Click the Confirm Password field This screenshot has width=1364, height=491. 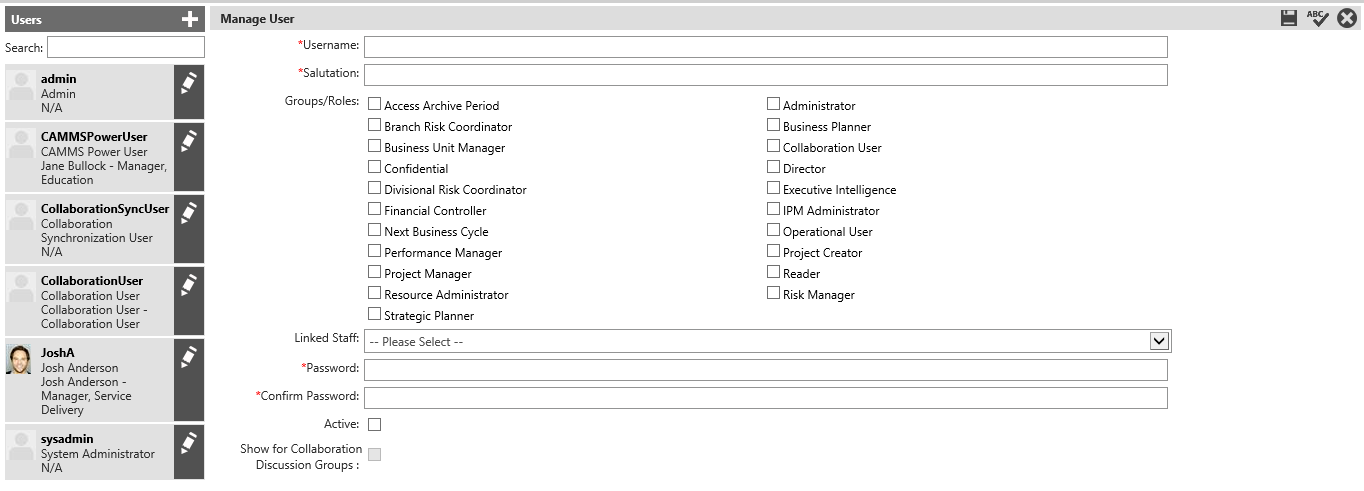pos(766,398)
